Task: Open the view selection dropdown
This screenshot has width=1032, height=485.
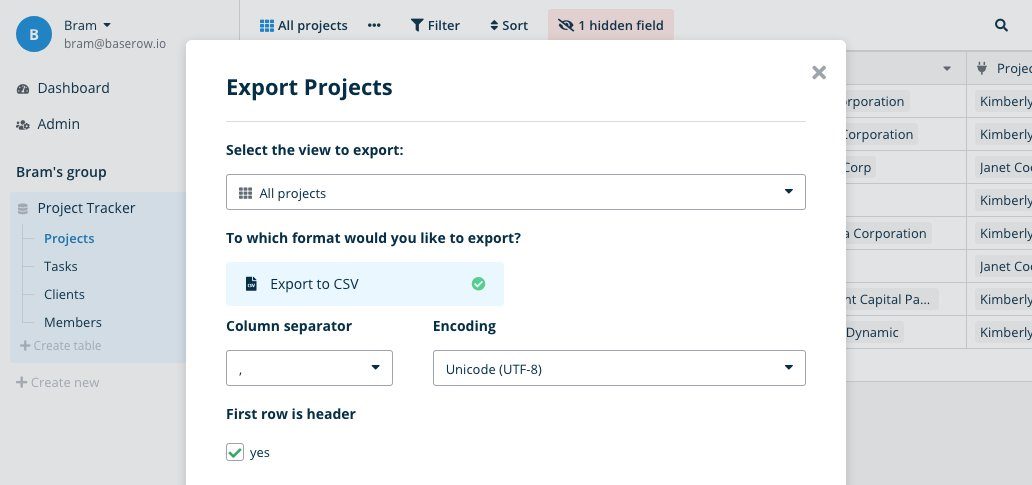Action: click(x=515, y=192)
